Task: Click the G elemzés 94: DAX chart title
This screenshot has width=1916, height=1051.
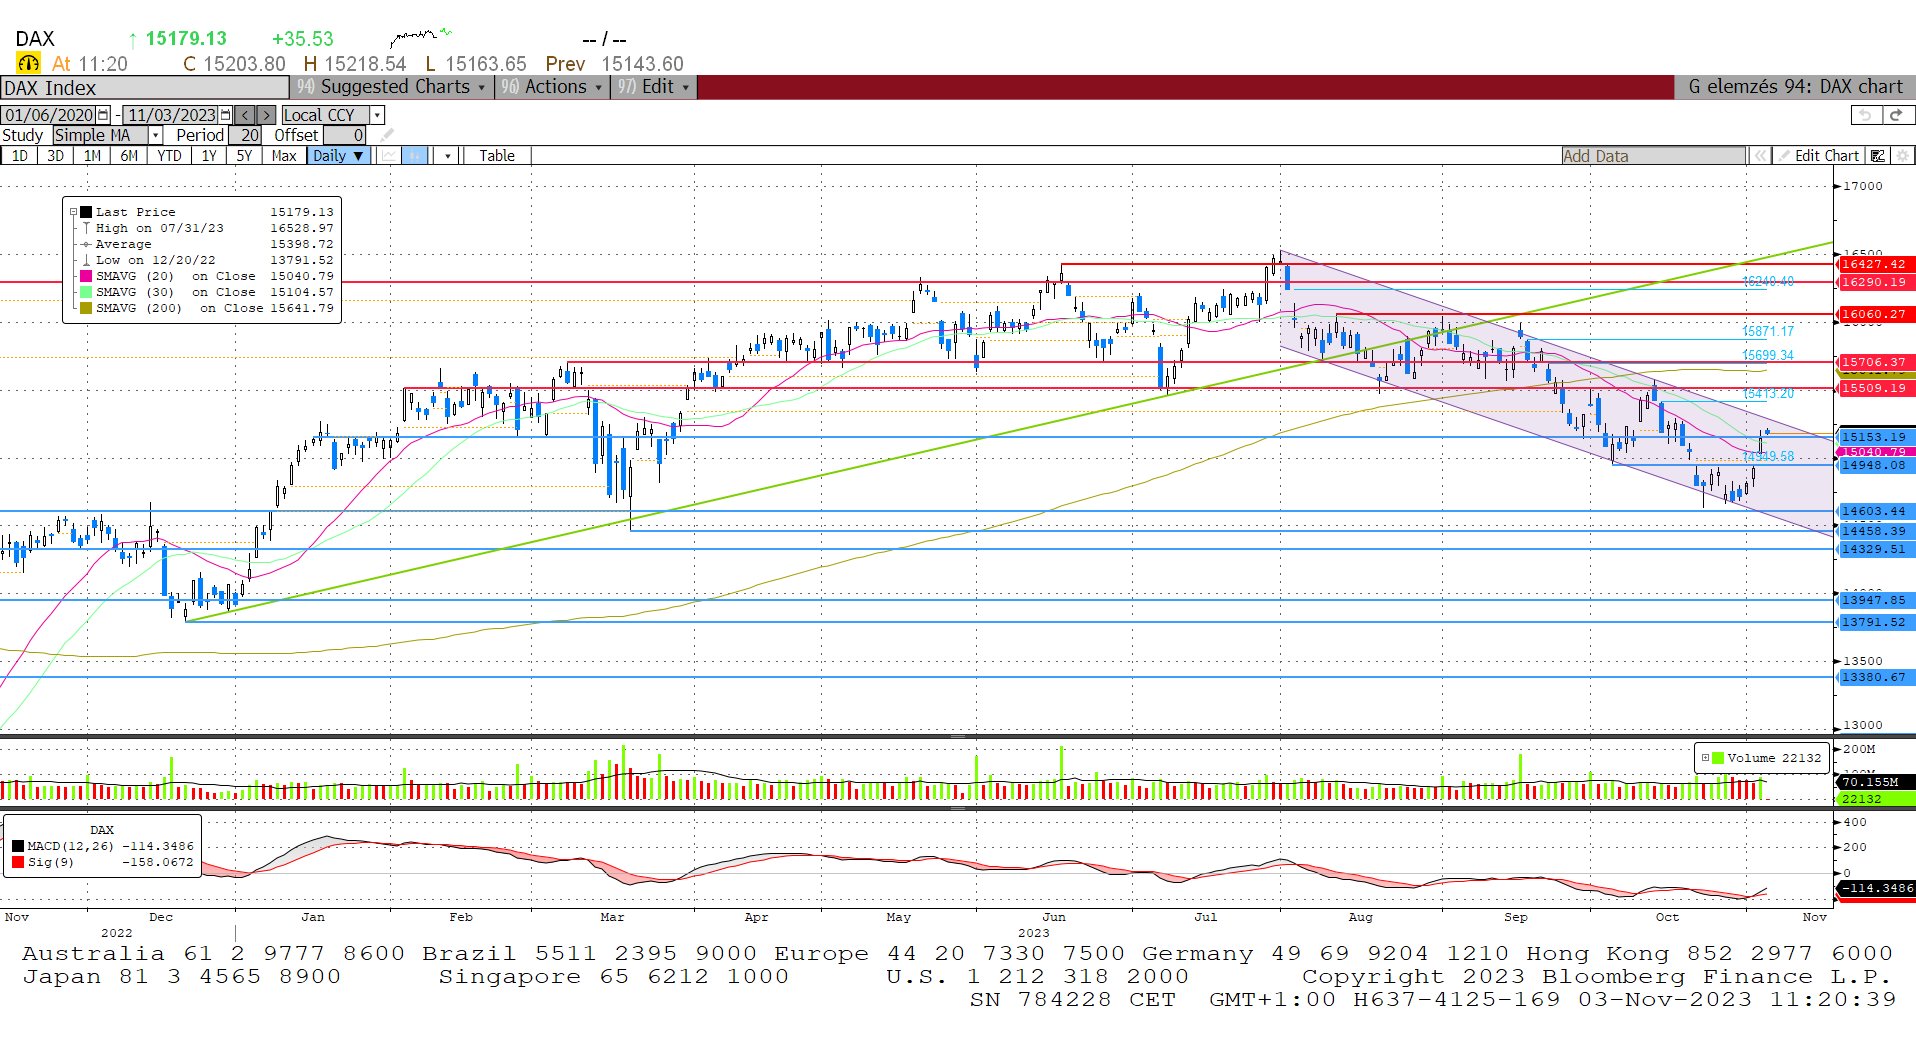Action: (x=1795, y=87)
